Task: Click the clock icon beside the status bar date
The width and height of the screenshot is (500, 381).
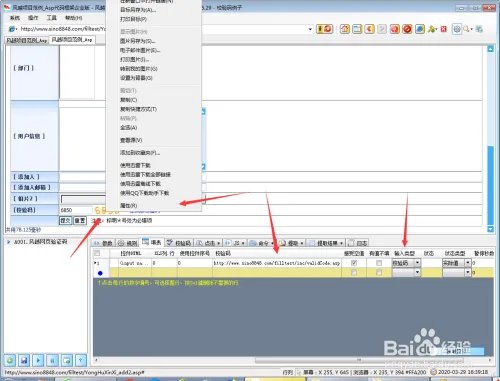Action: tap(433, 372)
